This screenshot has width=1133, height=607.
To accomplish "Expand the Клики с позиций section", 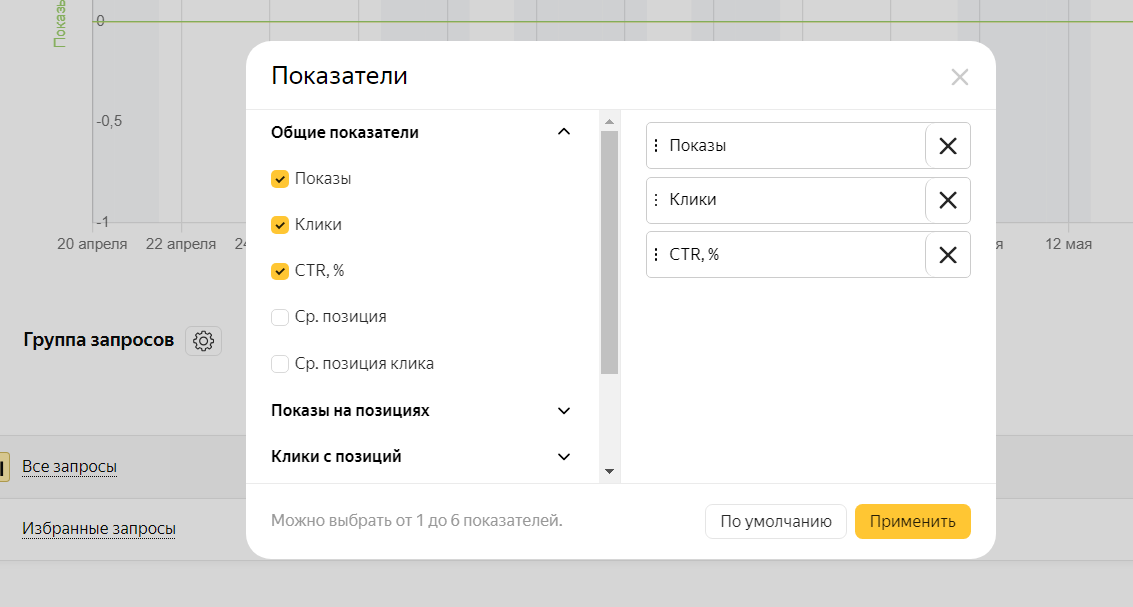I will pos(563,456).
